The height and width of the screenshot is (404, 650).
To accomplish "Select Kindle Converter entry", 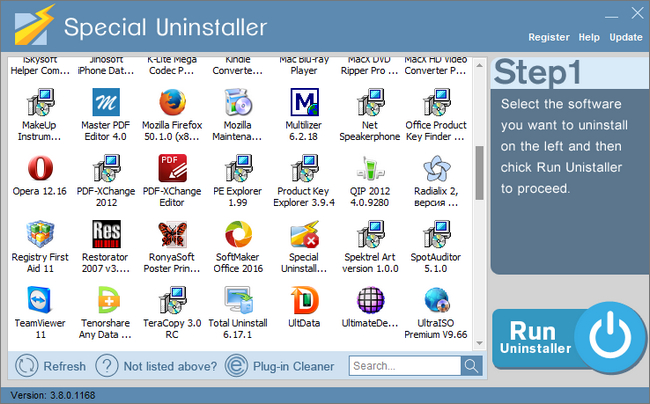I will (x=238, y=66).
